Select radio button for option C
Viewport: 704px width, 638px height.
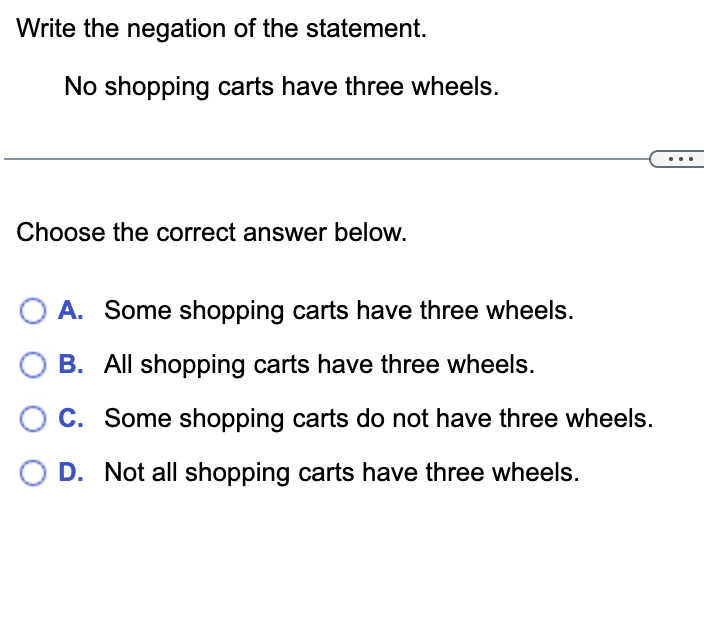pos(33,418)
